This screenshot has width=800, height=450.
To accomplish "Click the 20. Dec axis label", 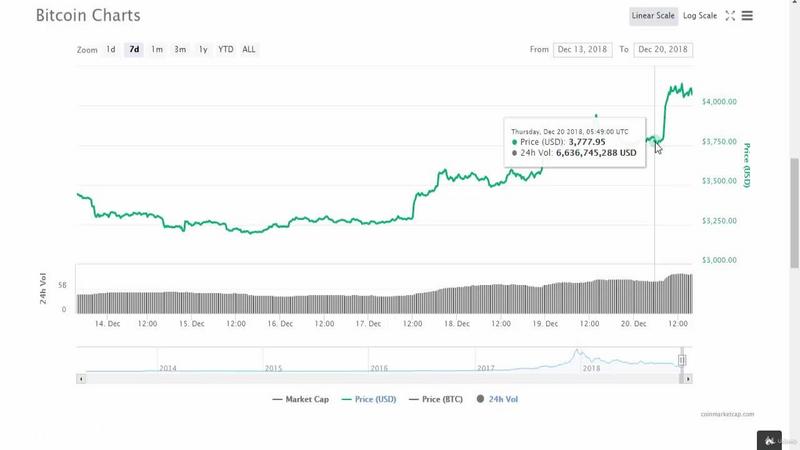I will 633,323.
